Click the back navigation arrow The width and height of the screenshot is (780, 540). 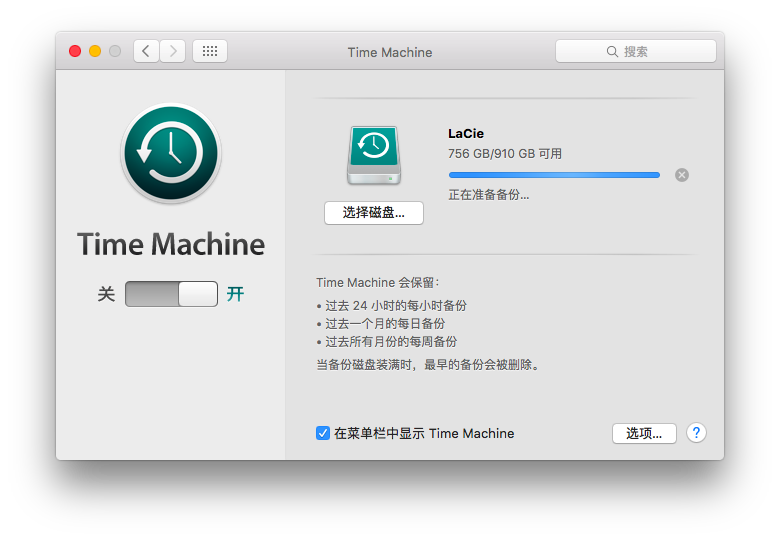[147, 51]
